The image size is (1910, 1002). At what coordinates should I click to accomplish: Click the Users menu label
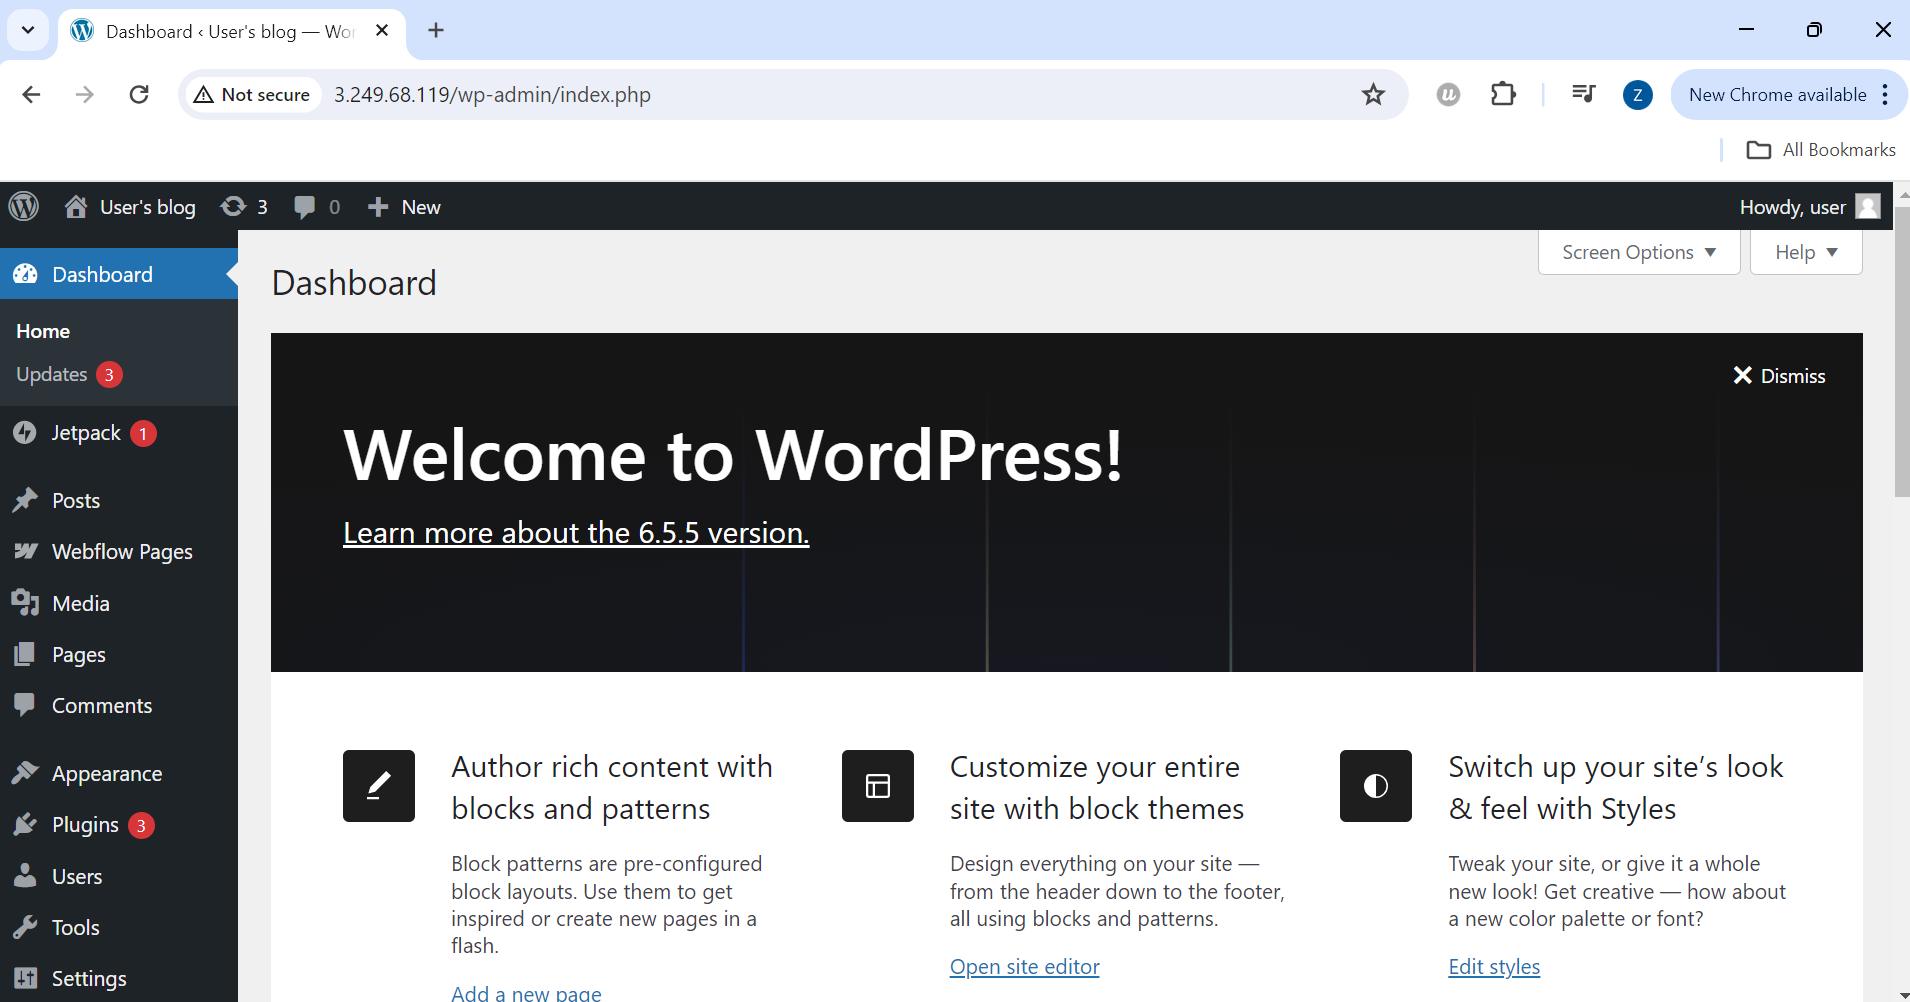[77, 876]
